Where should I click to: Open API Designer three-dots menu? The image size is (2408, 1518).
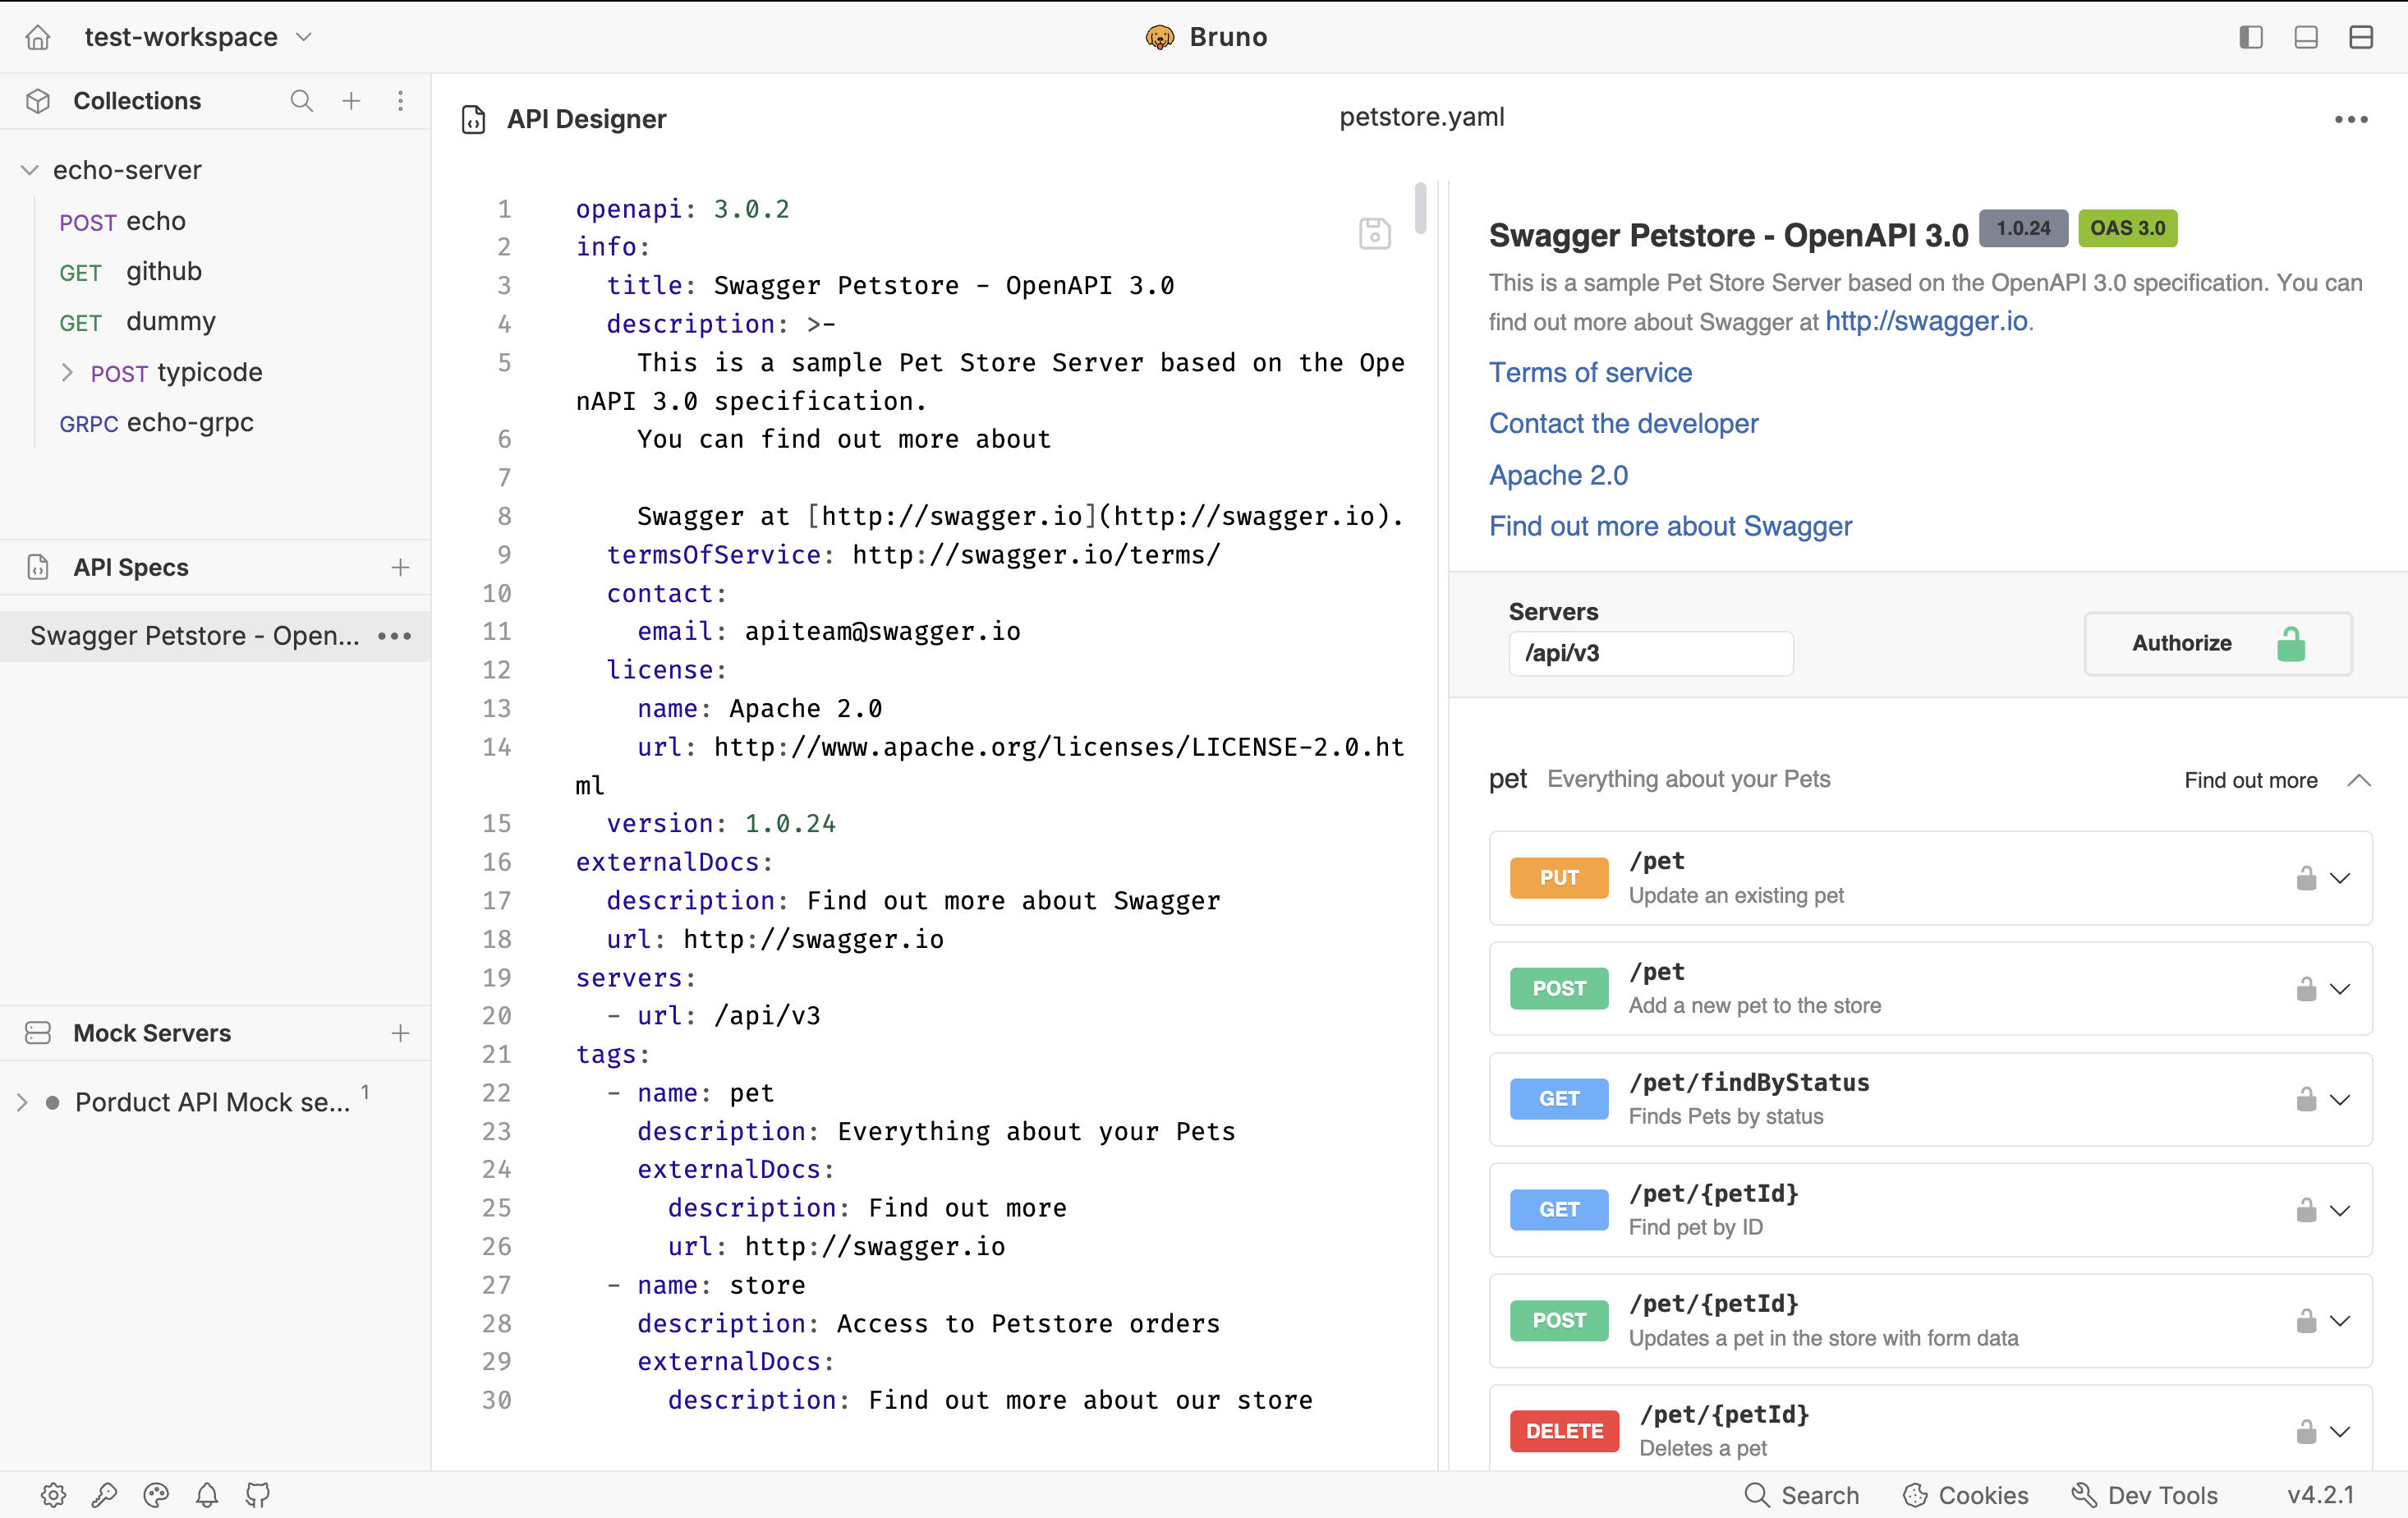(x=2351, y=119)
